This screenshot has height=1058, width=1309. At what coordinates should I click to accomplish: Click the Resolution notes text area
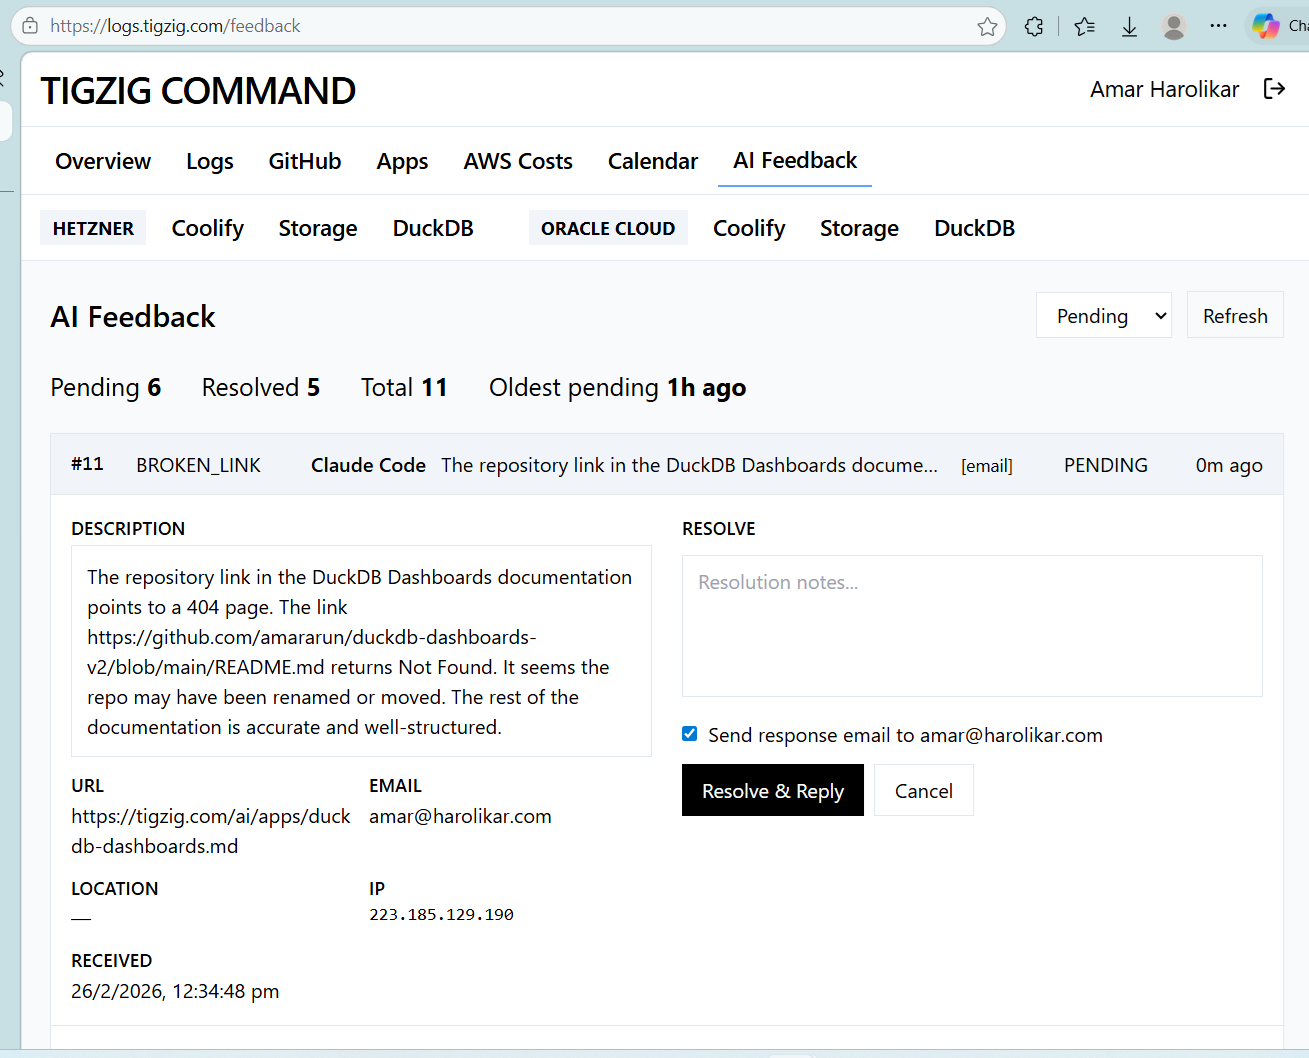tap(971, 626)
